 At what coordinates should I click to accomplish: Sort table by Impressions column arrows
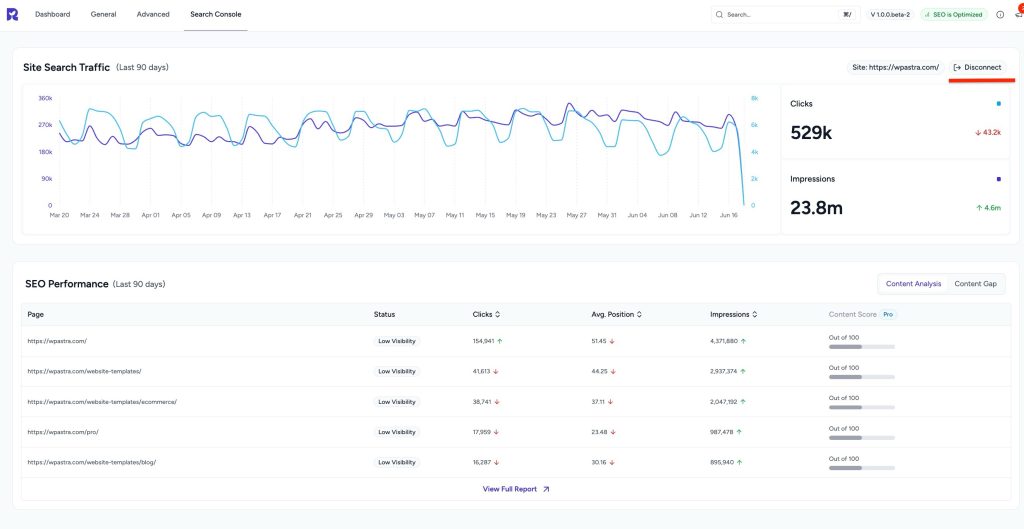click(x=755, y=314)
